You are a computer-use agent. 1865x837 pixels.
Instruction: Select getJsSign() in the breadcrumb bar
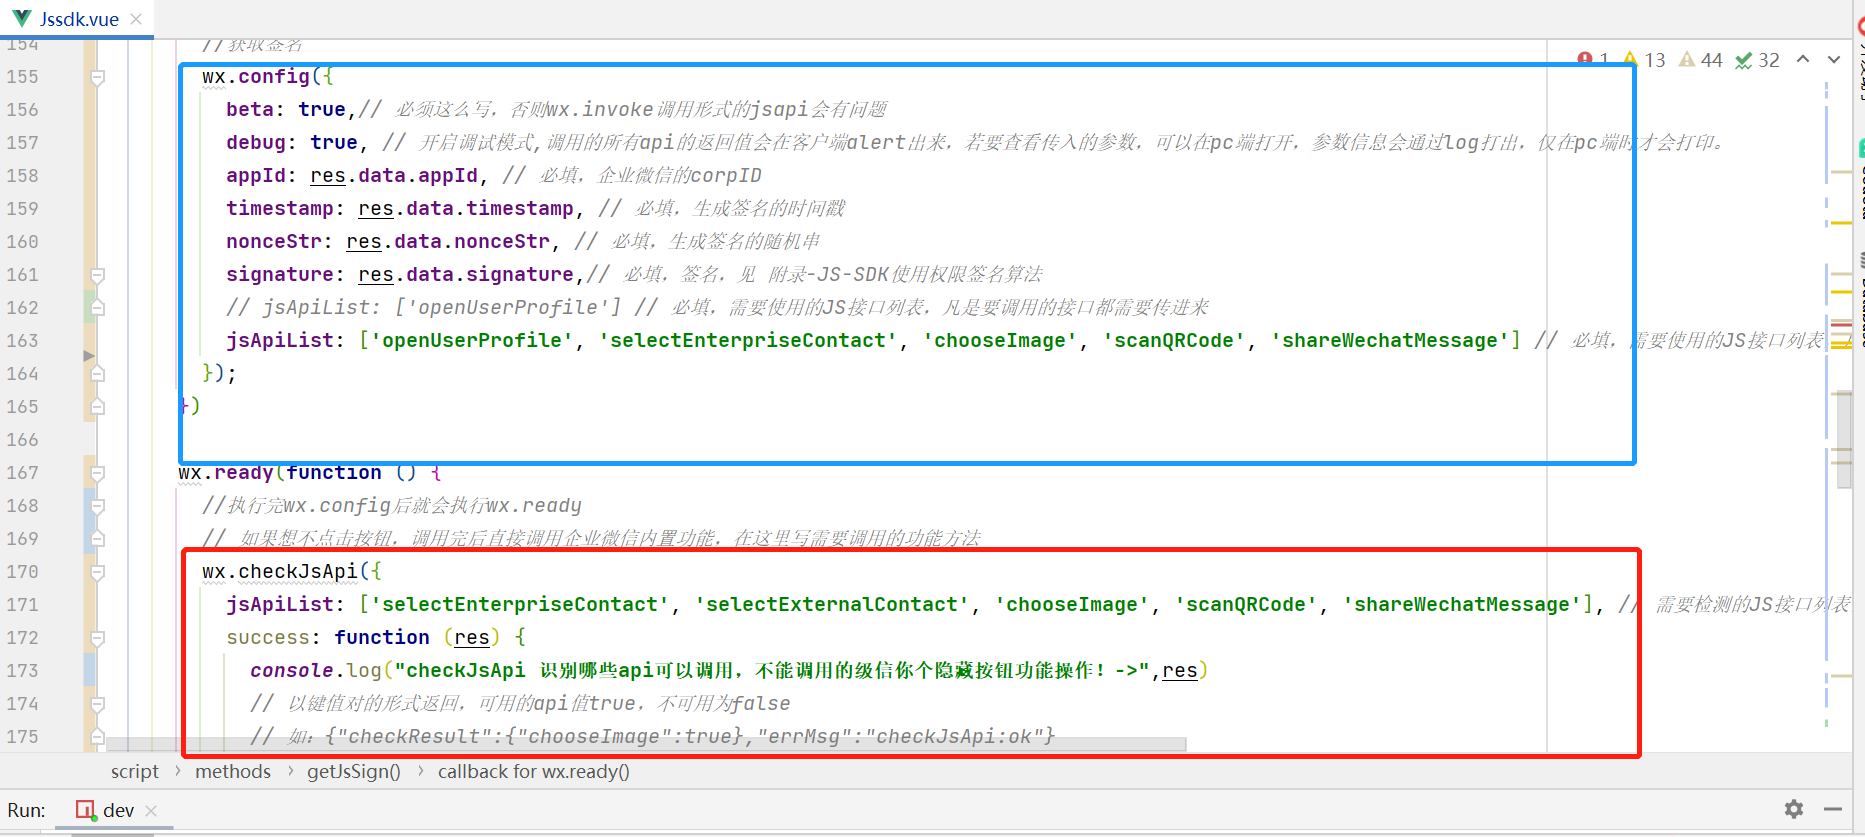(x=354, y=772)
